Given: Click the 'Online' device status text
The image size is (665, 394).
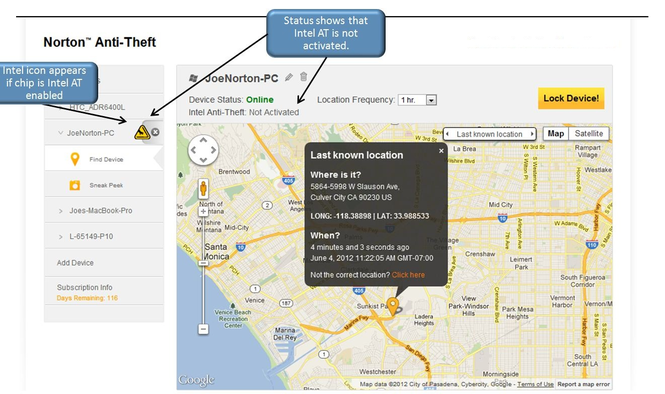Looking at the screenshot, I should point(260,100).
